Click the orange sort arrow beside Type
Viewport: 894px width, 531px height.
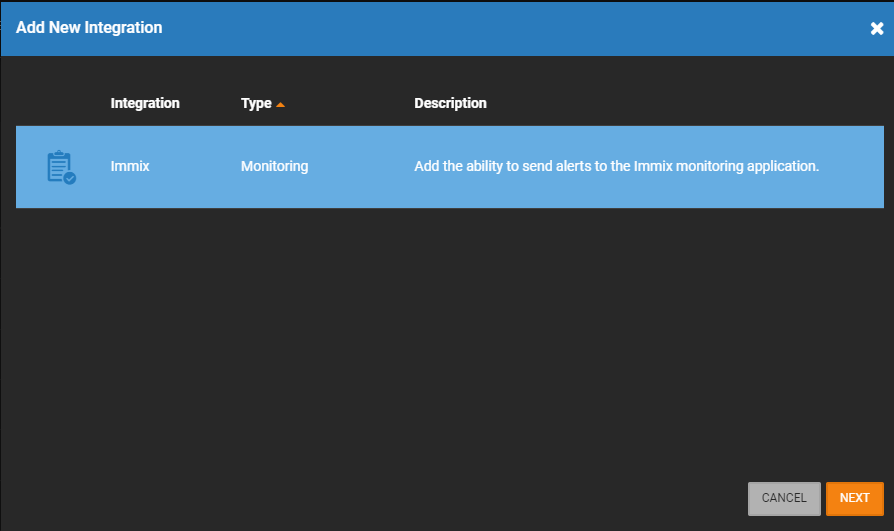(280, 104)
